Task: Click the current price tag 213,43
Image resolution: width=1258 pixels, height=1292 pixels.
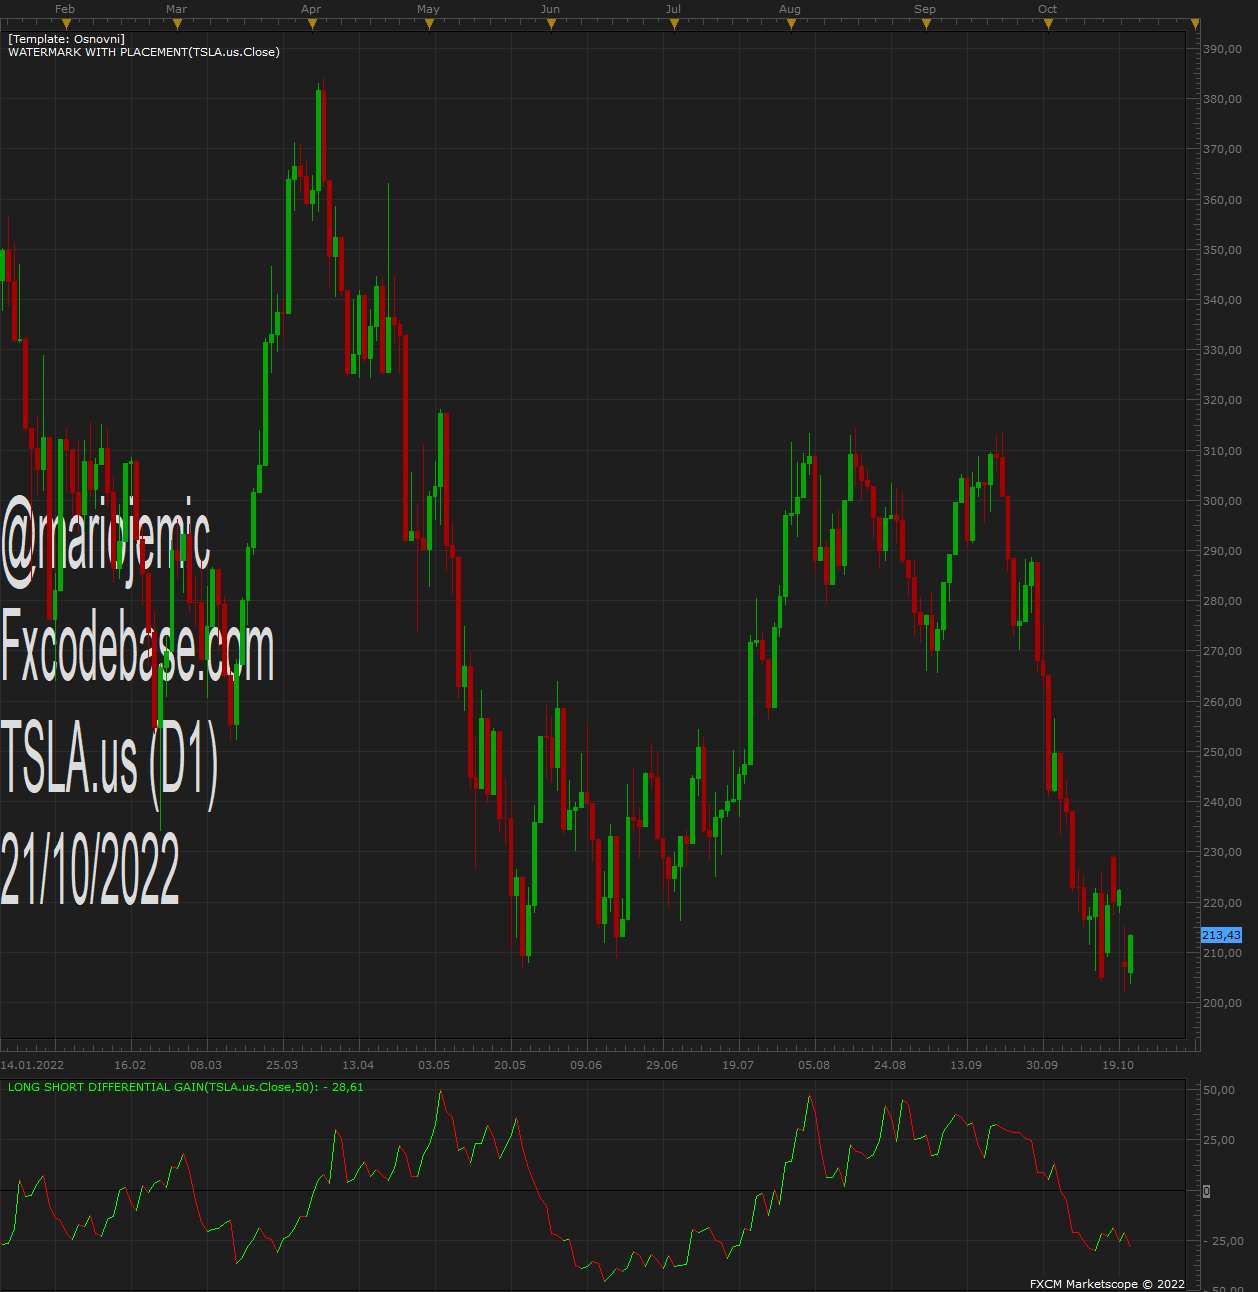Action: (1221, 935)
